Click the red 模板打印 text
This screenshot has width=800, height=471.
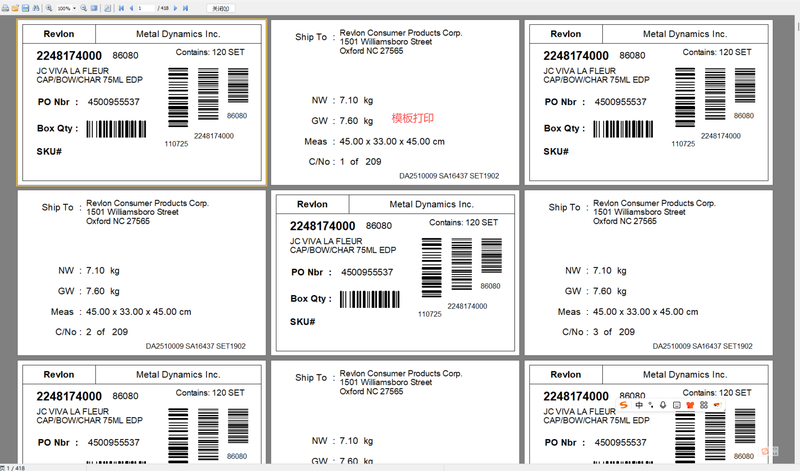[x=413, y=118]
